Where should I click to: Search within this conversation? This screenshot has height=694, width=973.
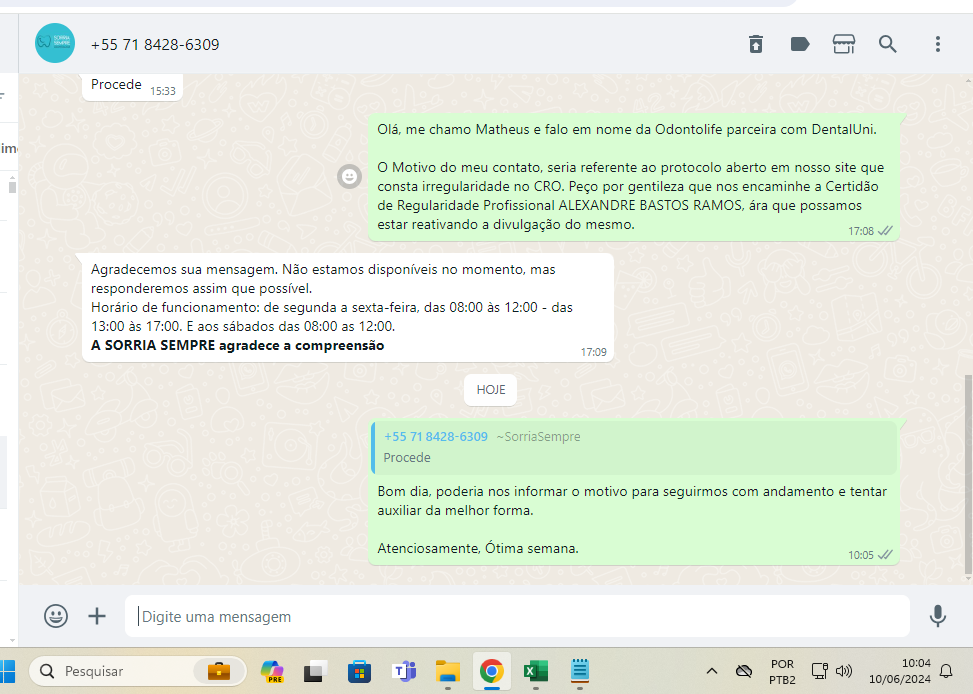pyautogui.click(x=887, y=44)
